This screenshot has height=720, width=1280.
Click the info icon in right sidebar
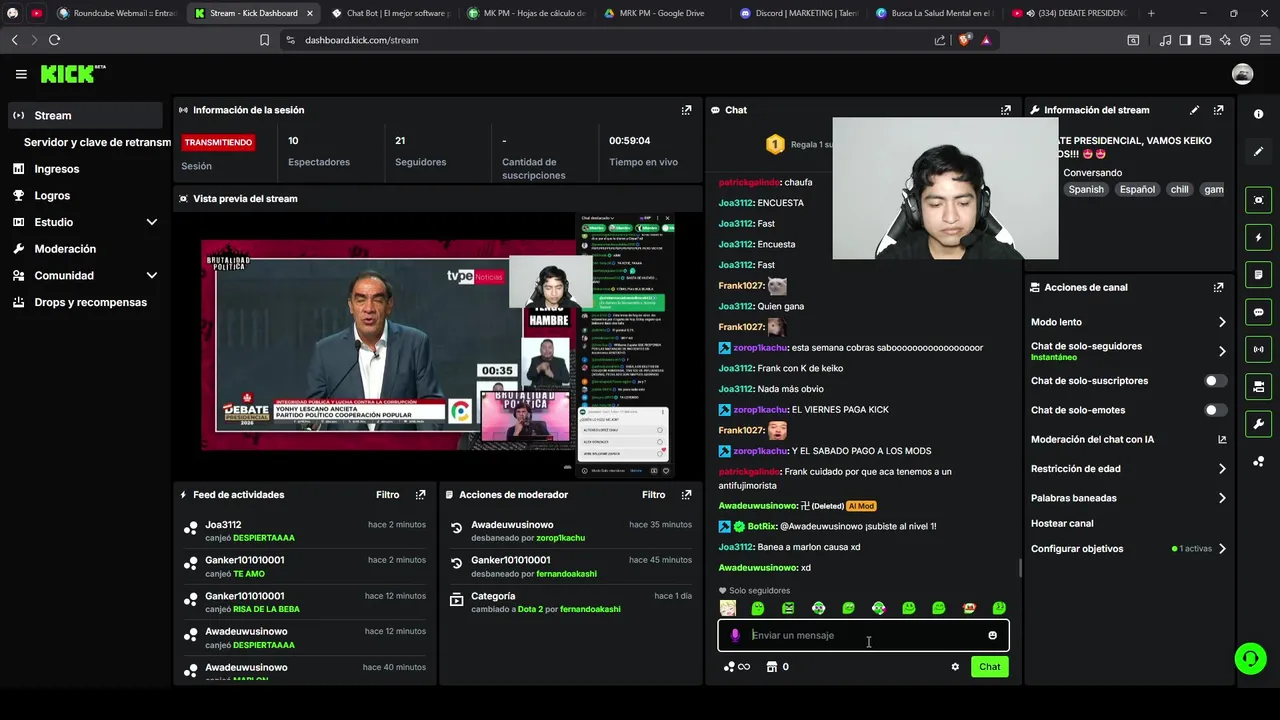tap(1258, 114)
